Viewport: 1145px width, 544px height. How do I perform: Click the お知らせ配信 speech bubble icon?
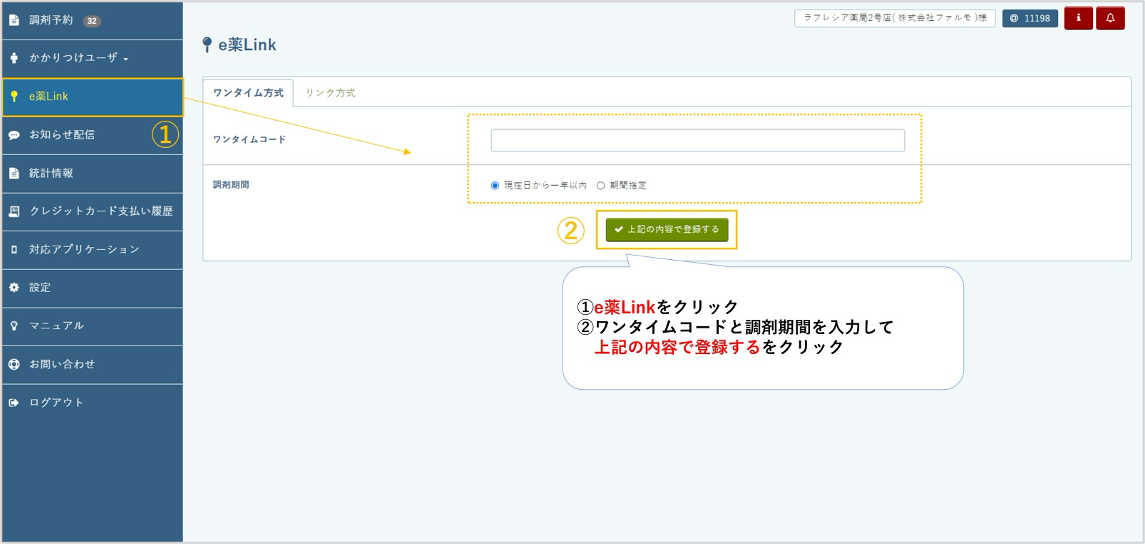pos(14,135)
